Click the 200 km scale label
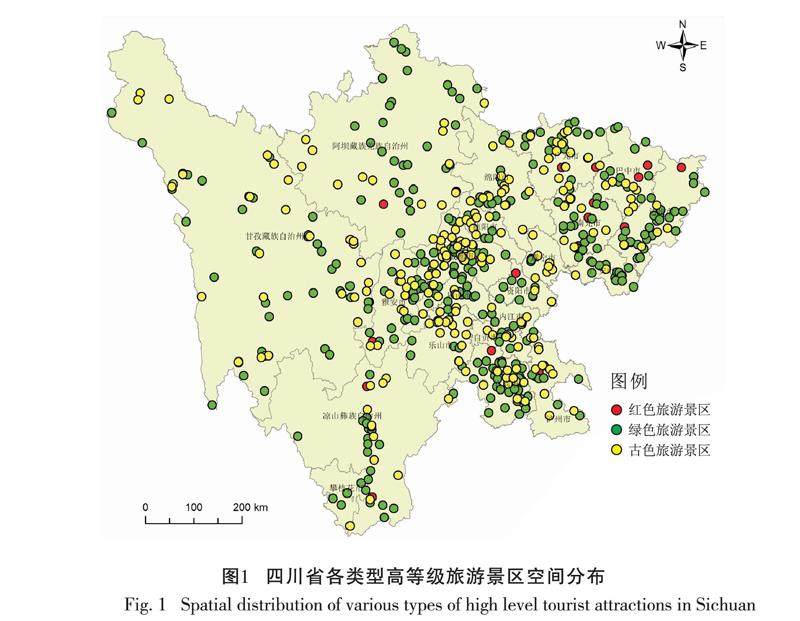This screenshot has height=621, width=800. [x=250, y=507]
